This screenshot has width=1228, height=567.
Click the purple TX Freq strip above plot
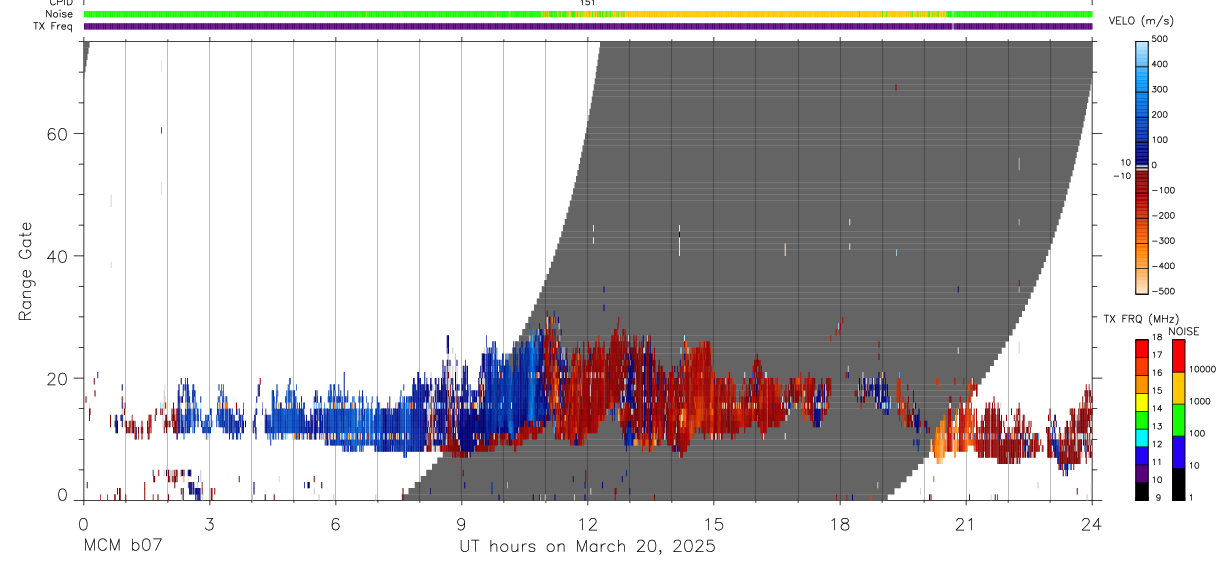pos(588,26)
